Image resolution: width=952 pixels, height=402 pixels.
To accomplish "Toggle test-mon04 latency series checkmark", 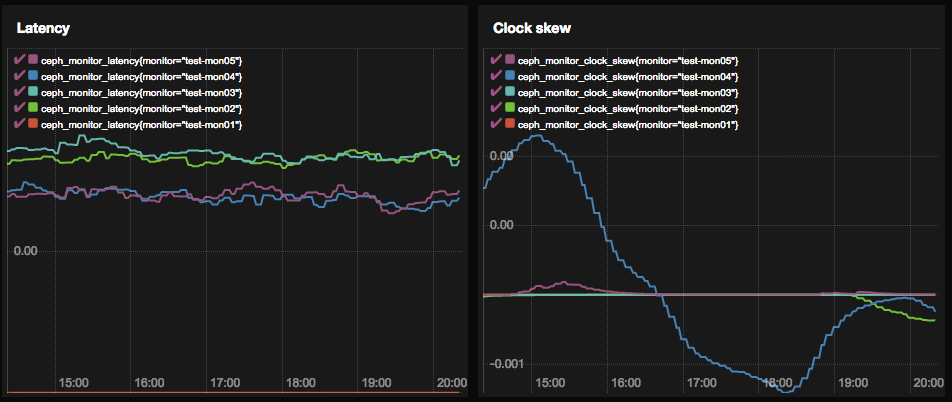I will point(18,76).
